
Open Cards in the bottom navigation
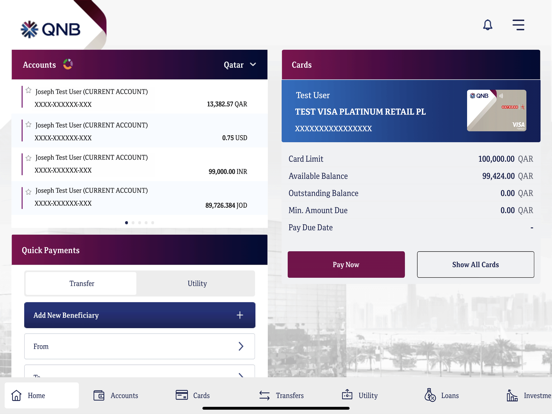coord(192,395)
